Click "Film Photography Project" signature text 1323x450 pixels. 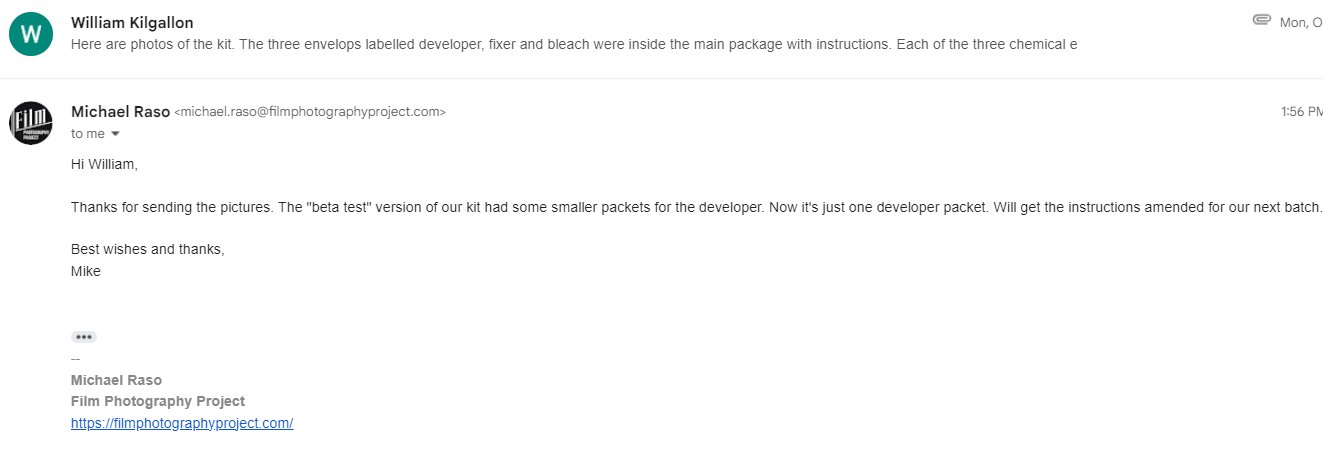157,401
